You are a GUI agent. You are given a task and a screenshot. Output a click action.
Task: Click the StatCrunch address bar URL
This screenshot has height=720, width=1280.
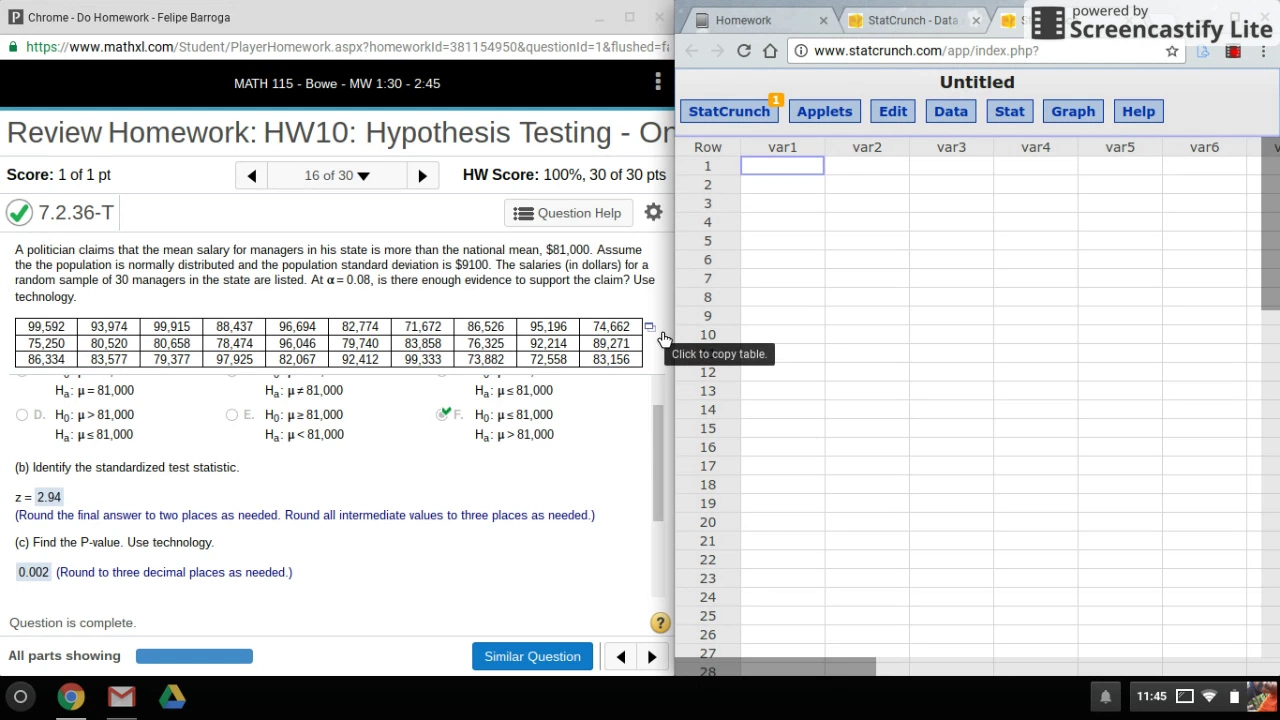click(926, 51)
